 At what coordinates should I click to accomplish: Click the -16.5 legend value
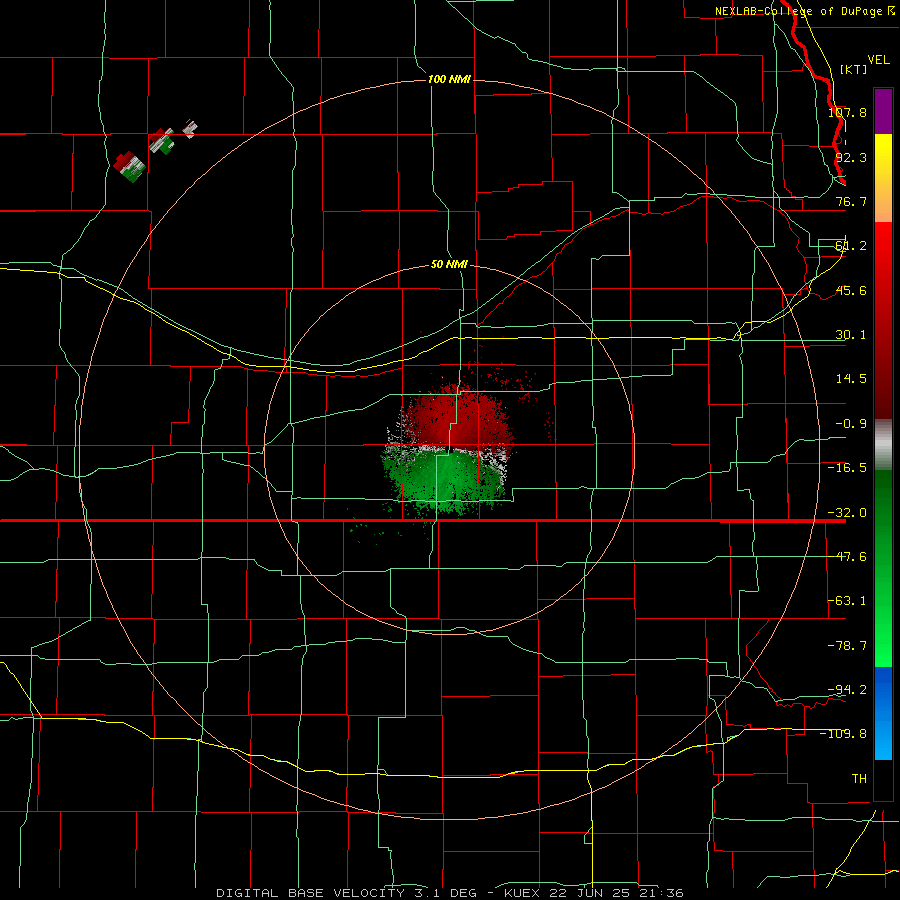tap(847, 468)
